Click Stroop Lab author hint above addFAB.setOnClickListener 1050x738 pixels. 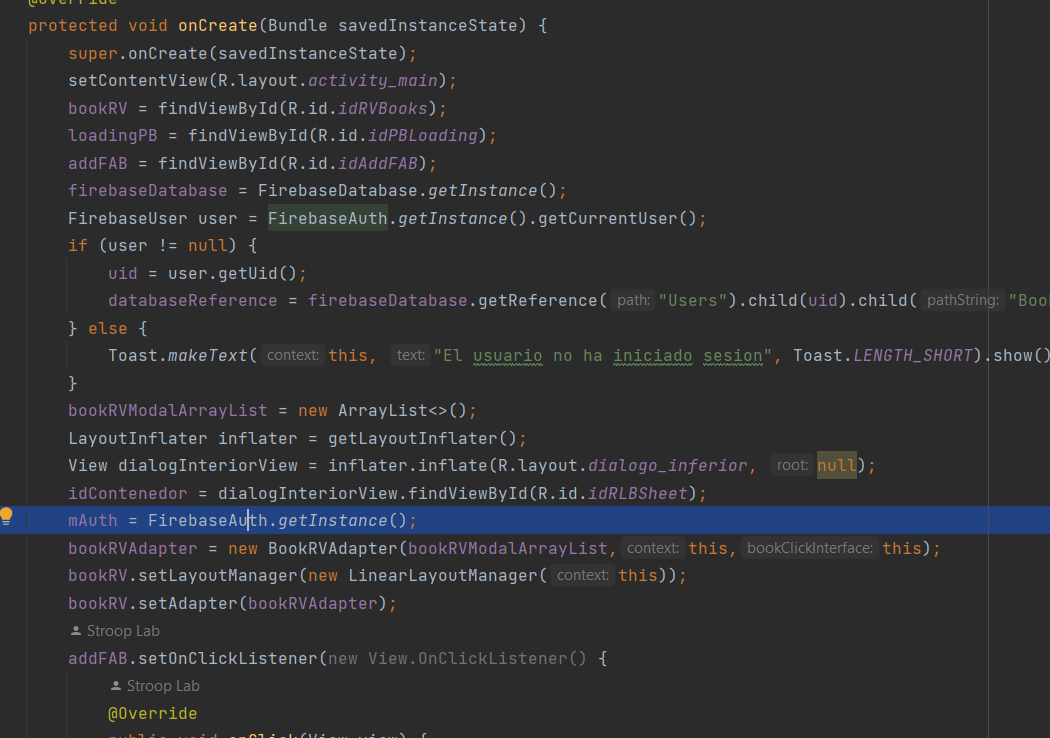(115, 631)
